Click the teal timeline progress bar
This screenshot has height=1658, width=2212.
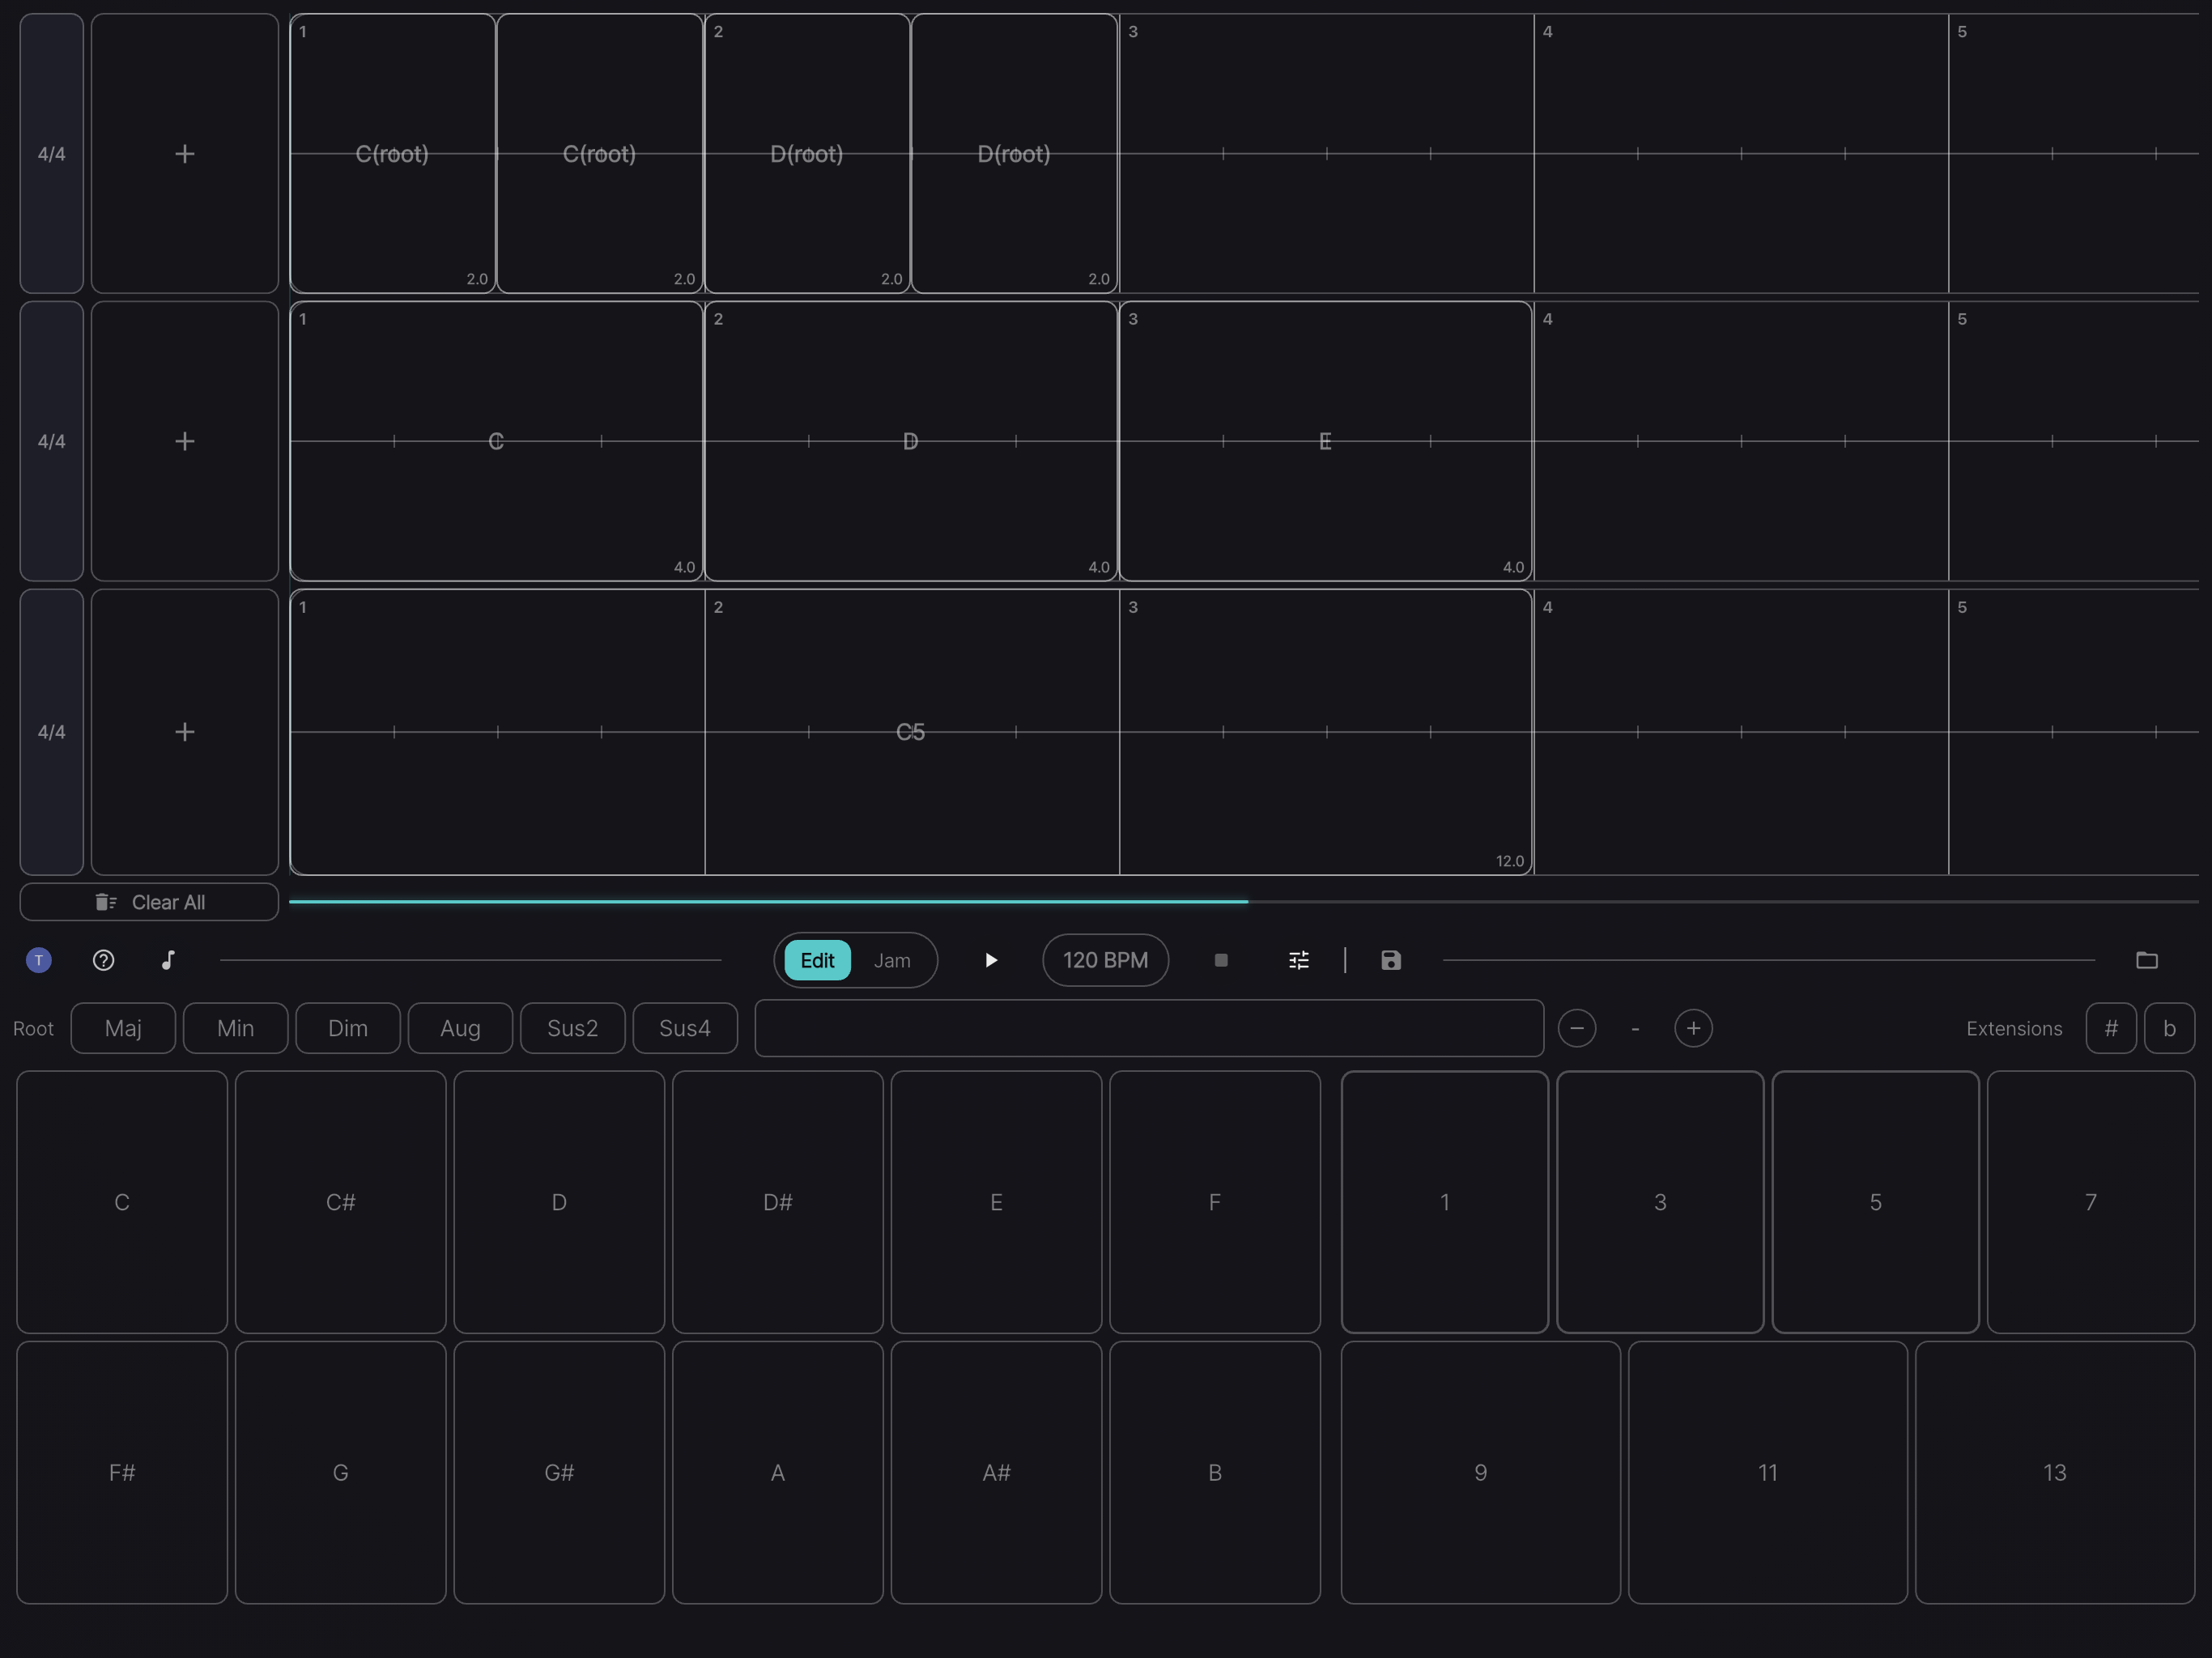click(768, 901)
